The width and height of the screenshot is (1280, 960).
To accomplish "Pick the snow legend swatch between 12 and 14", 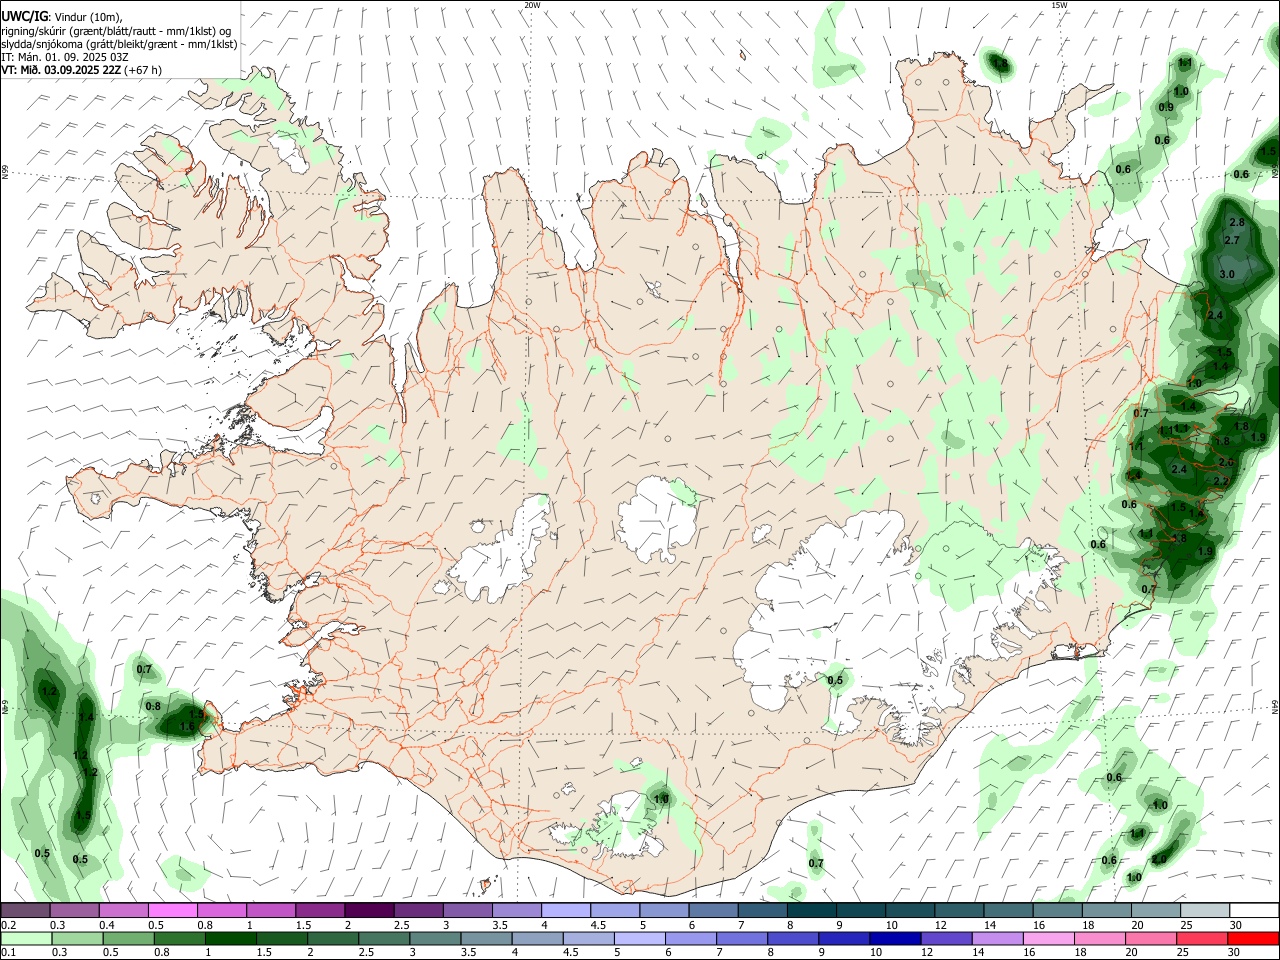I will coord(958,910).
